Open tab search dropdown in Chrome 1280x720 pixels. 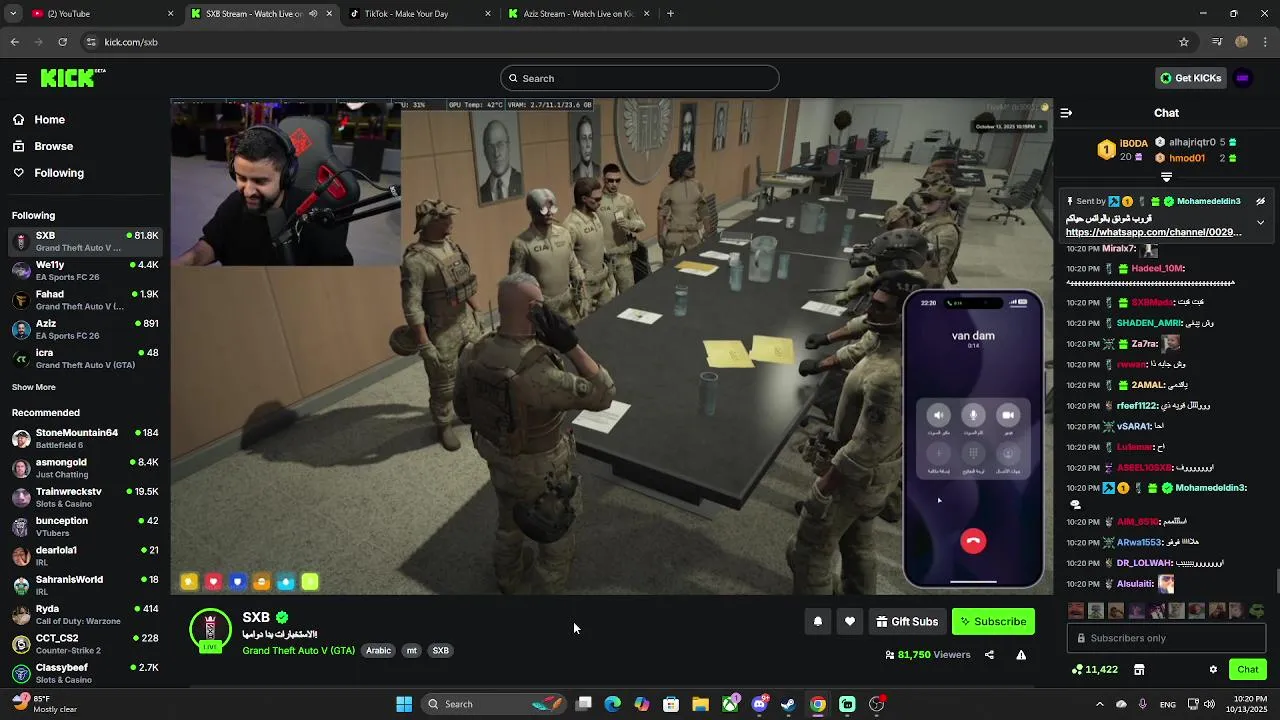click(13, 14)
